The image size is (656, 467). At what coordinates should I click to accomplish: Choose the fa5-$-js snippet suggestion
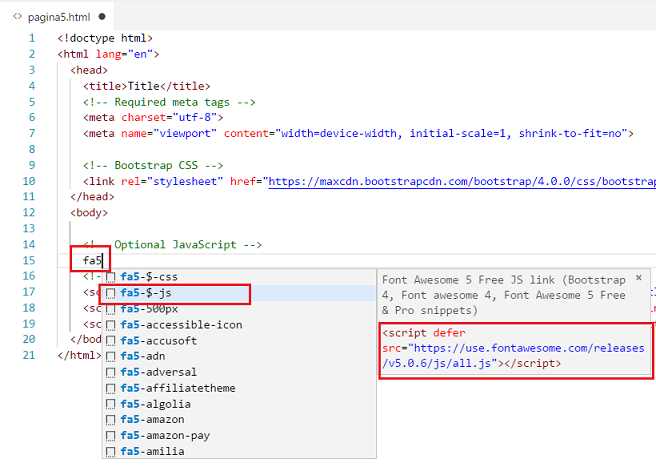[239, 293]
